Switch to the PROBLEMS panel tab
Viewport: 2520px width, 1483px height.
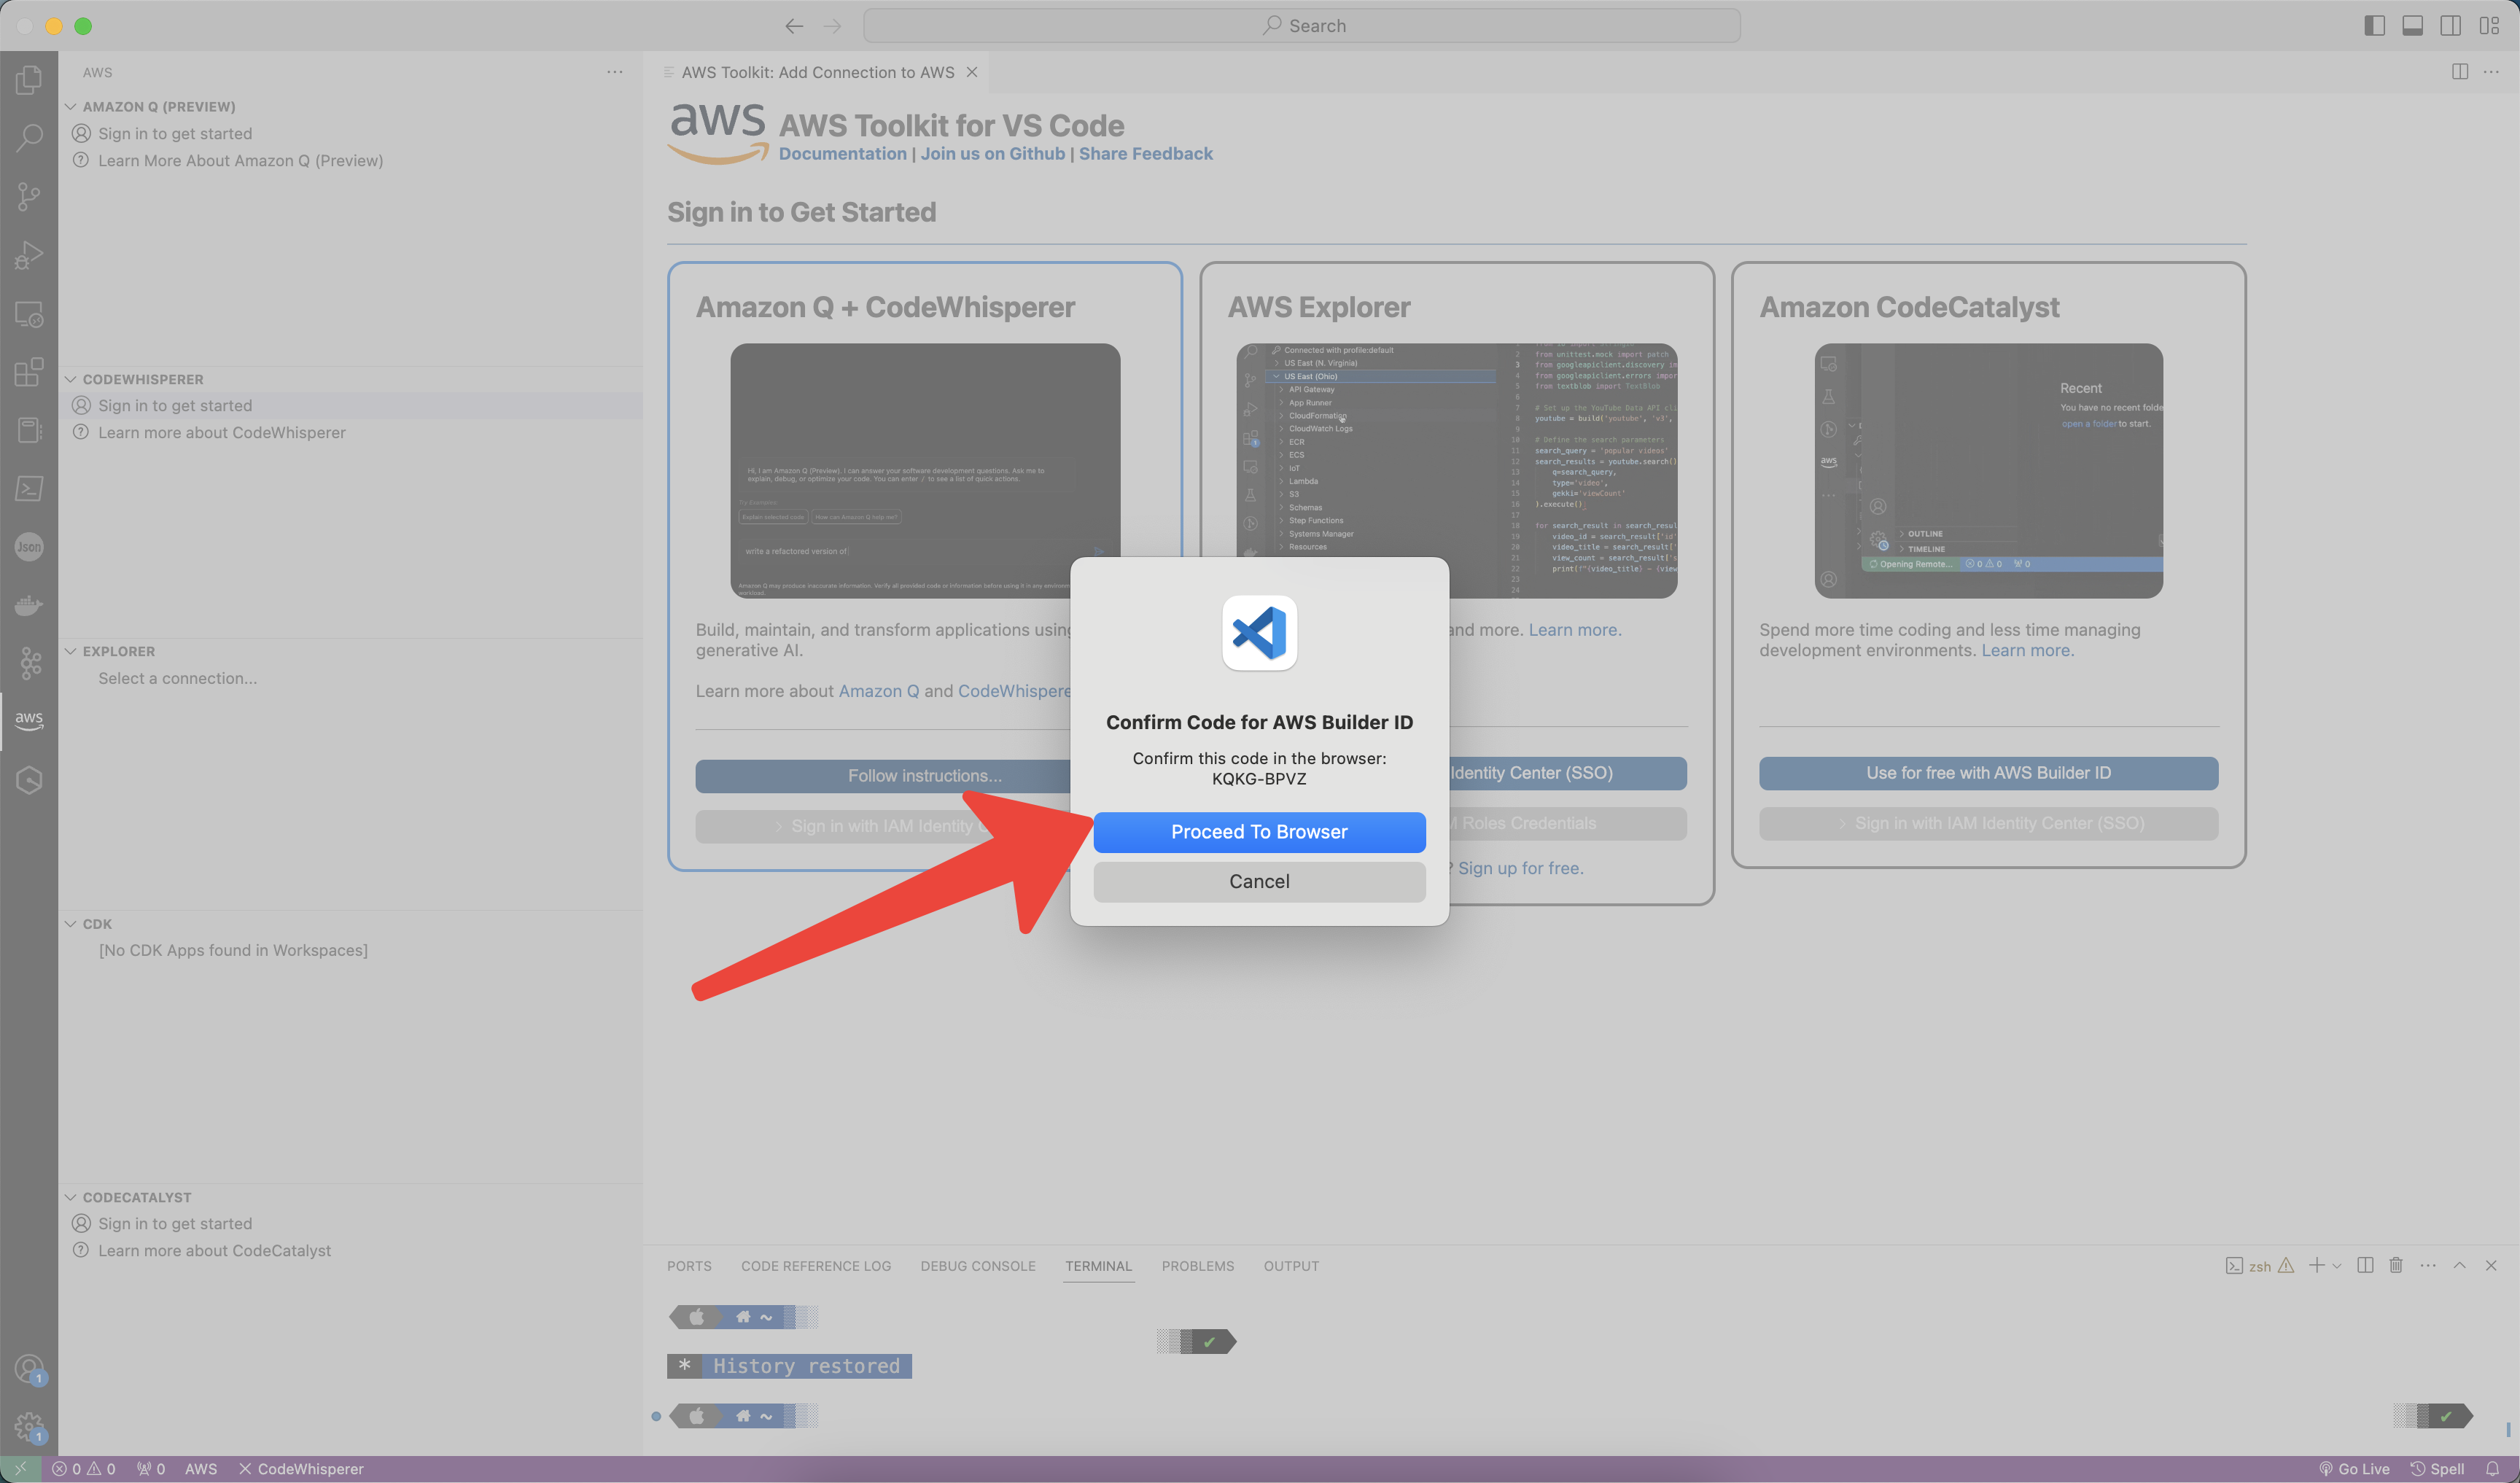(x=1197, y=1266)
